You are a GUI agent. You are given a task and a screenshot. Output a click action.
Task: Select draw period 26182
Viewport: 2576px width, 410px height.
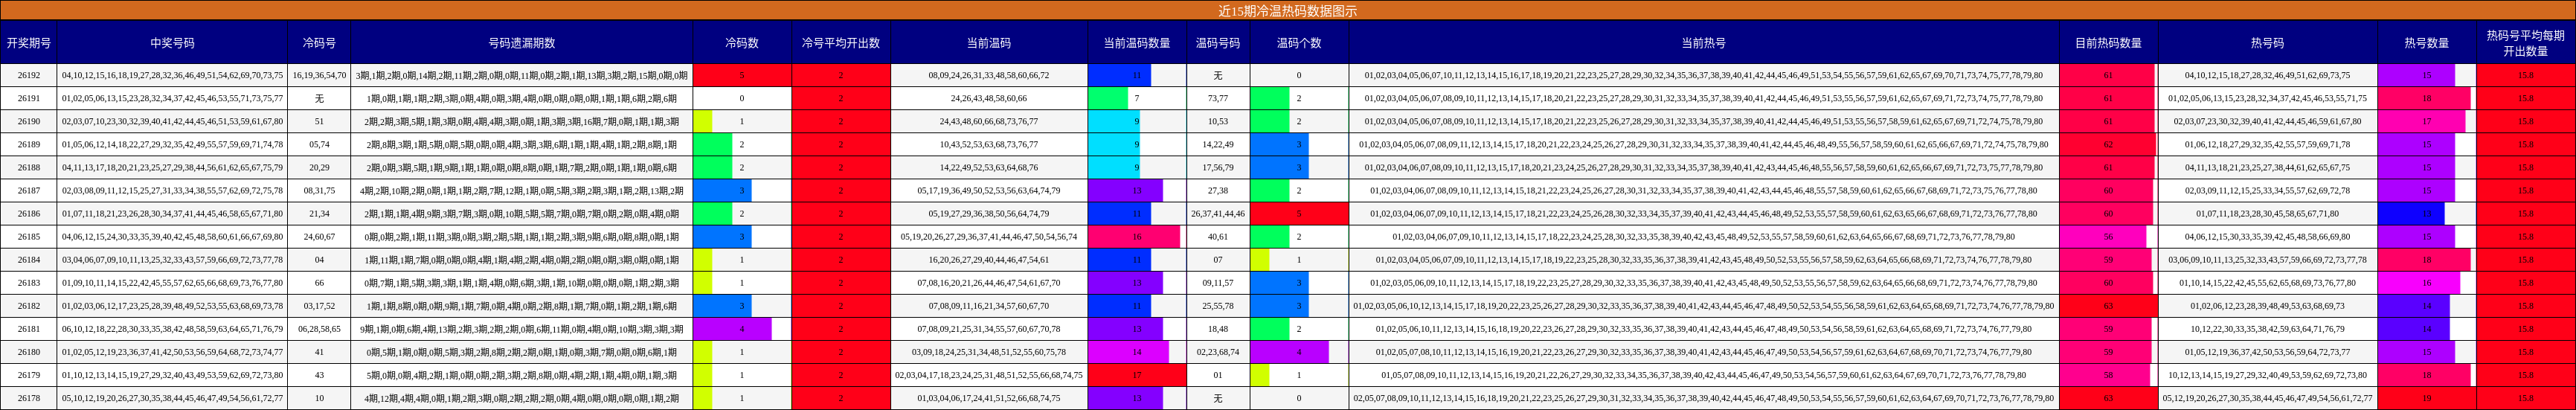[x=28, y=306]
